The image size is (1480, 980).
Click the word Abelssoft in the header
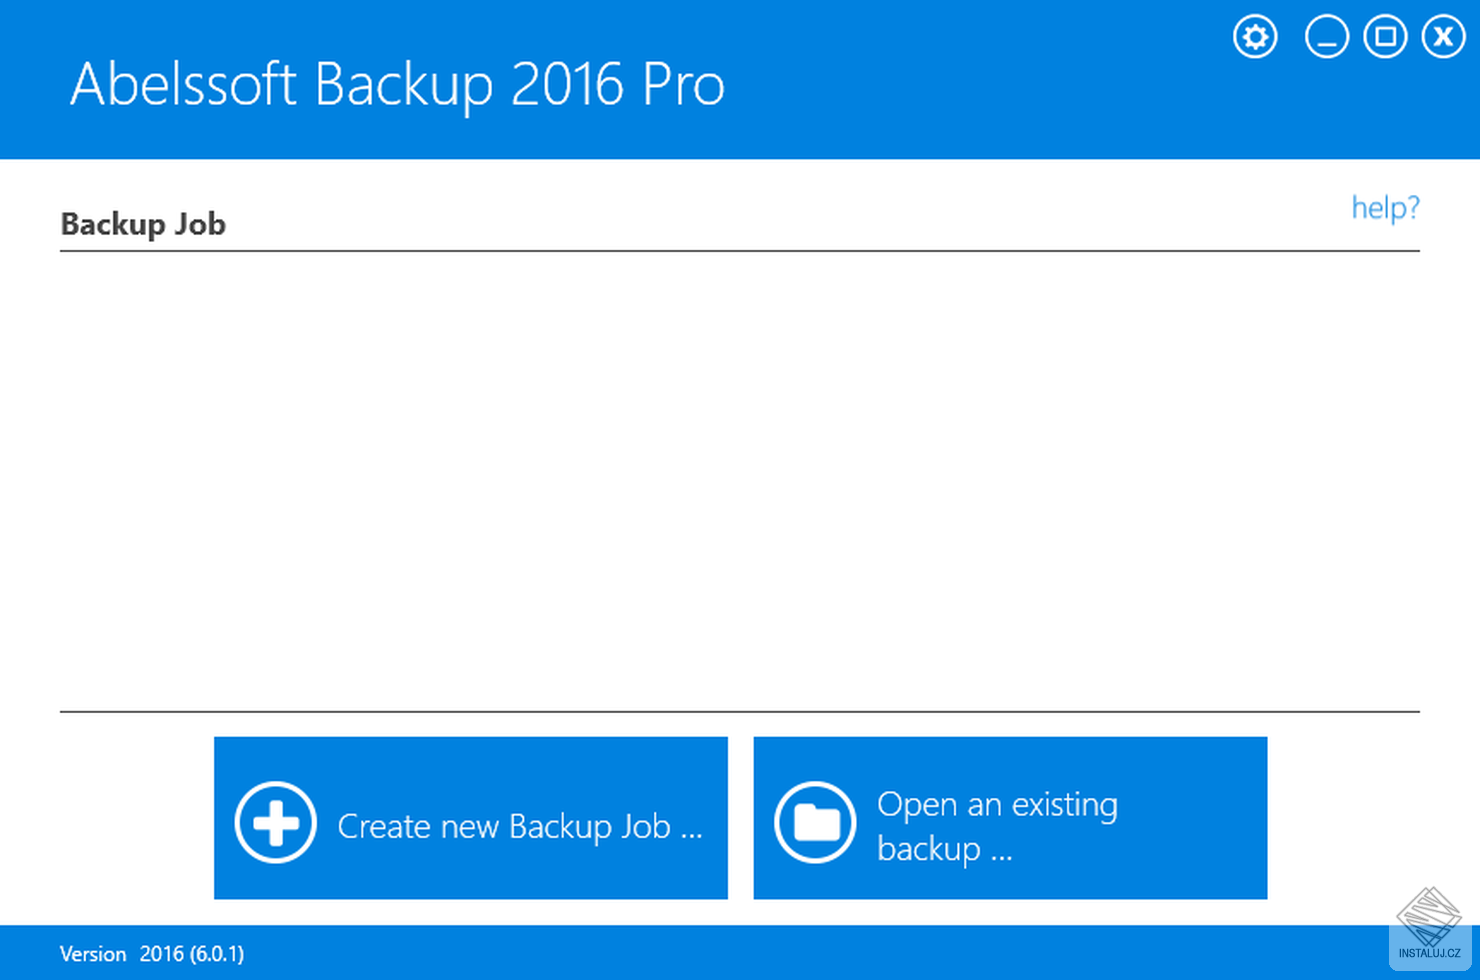(x=183, y=84)
